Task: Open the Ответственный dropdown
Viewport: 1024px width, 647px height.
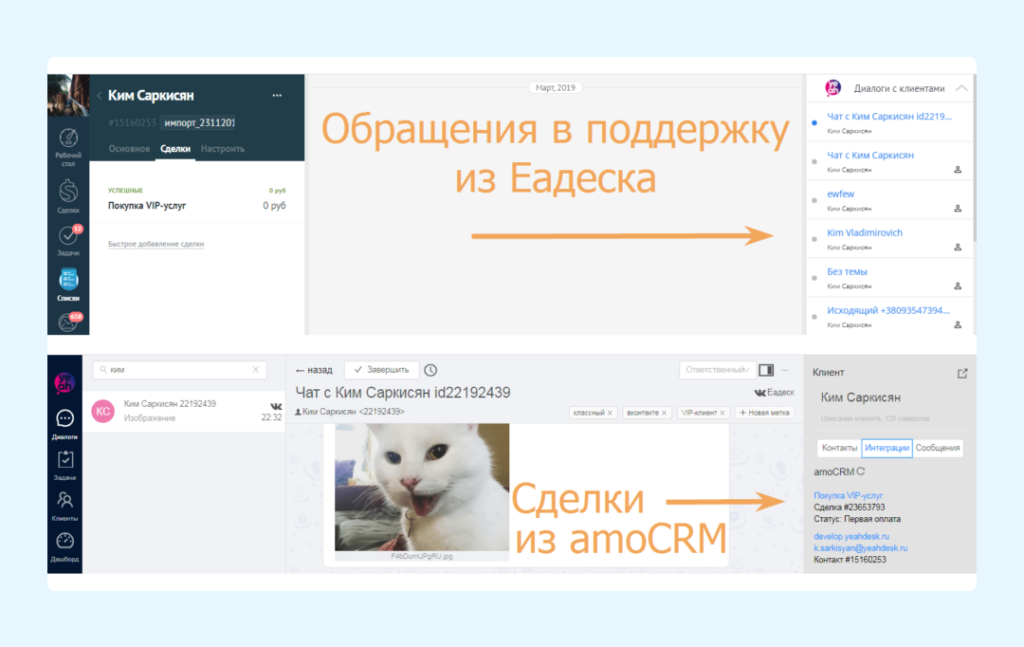Action: tap(715, 370)
